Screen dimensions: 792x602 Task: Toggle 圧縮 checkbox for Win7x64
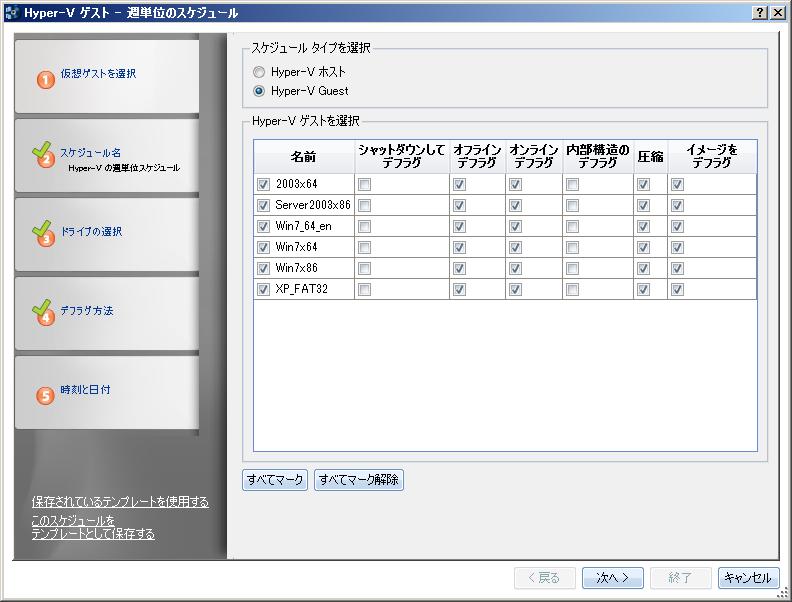point(643,247)
